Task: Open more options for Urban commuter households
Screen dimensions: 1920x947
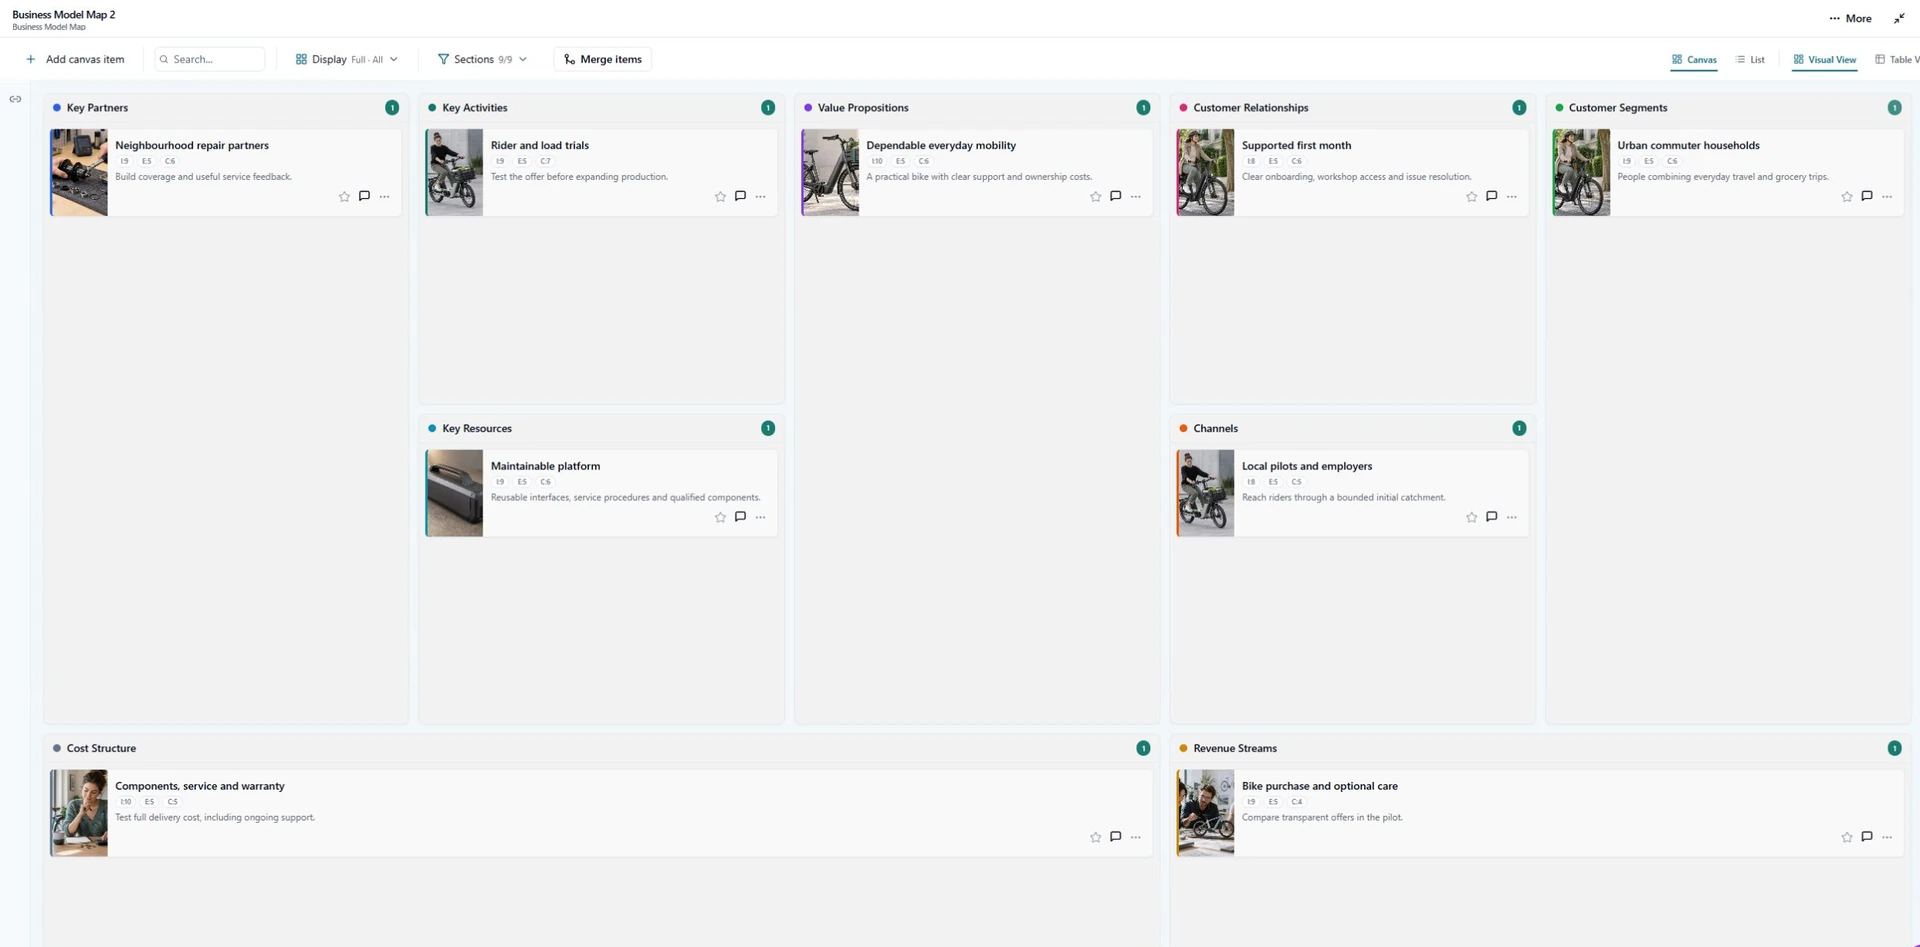Action: point(1886,197)
